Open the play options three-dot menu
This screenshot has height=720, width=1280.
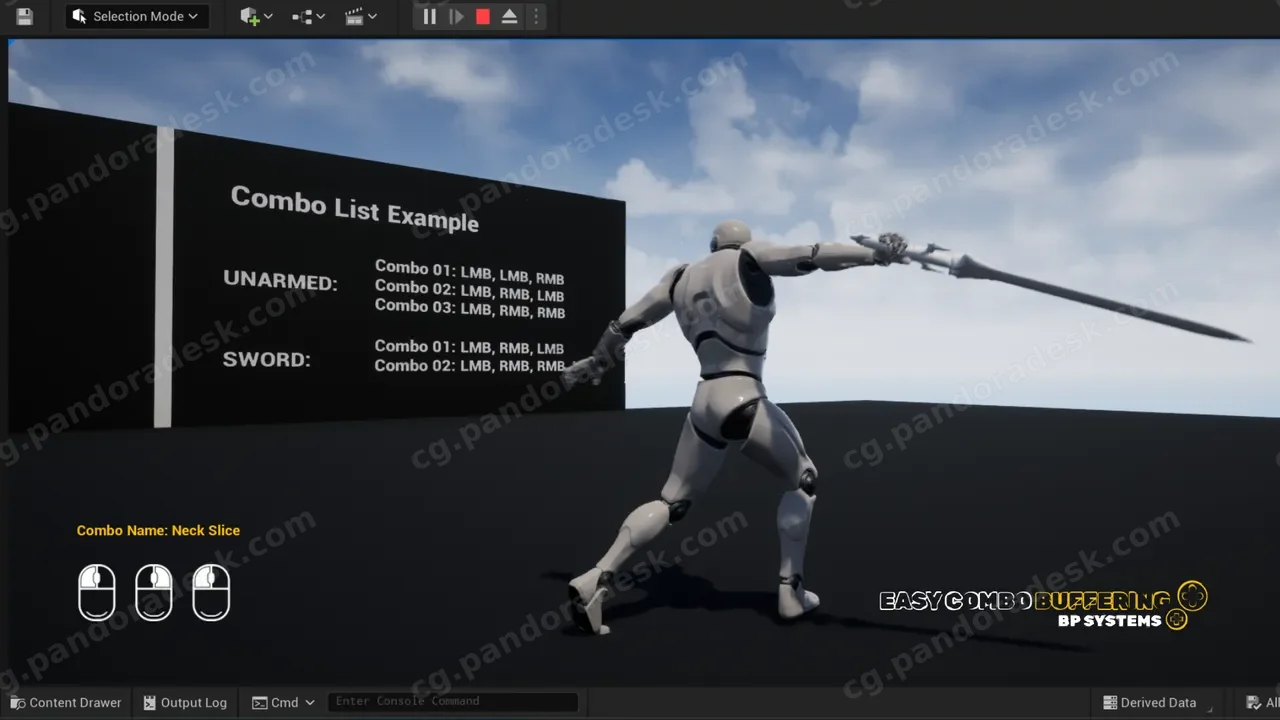(x=536, y=16)
